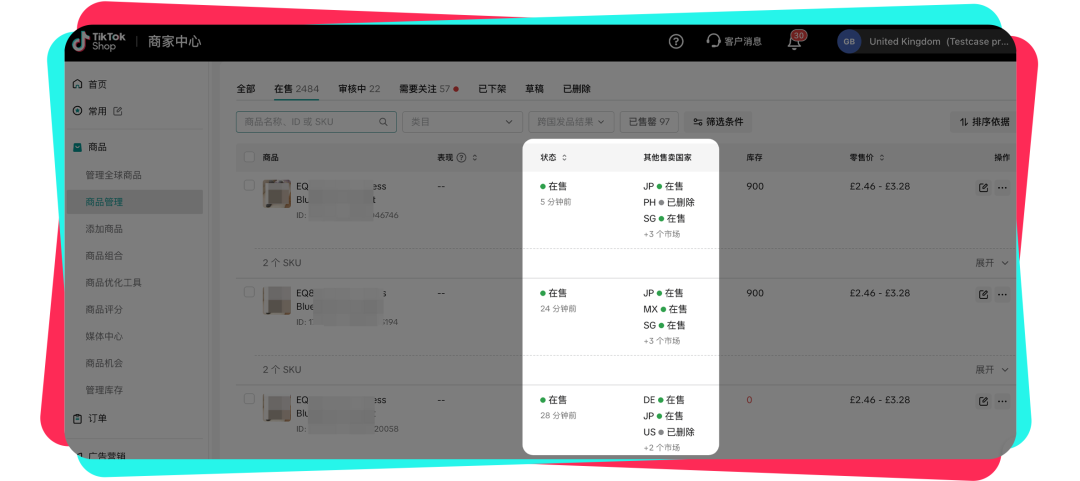Open the 类目 category dropdown
The height and width of the screenshot is (481, 1080).
click(x=462, y=122)
